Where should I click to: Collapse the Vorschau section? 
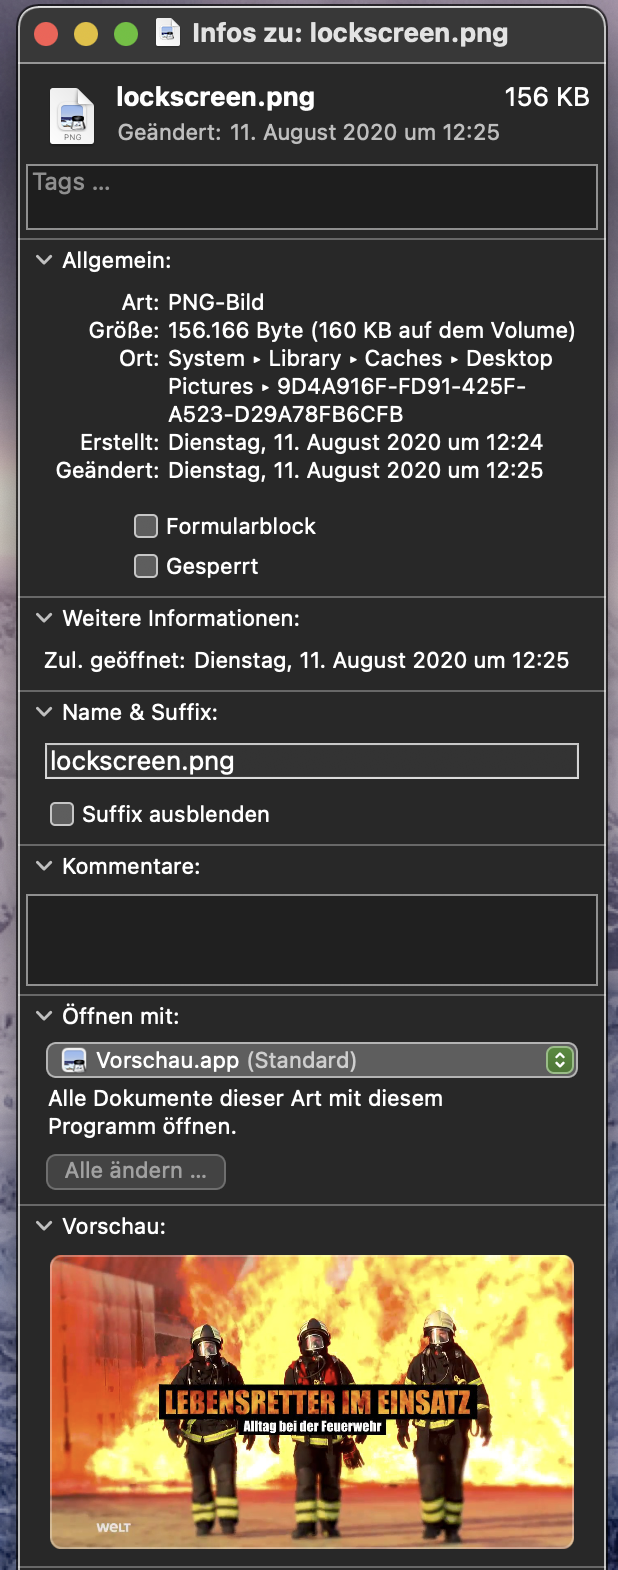(x=44, y=1226)
